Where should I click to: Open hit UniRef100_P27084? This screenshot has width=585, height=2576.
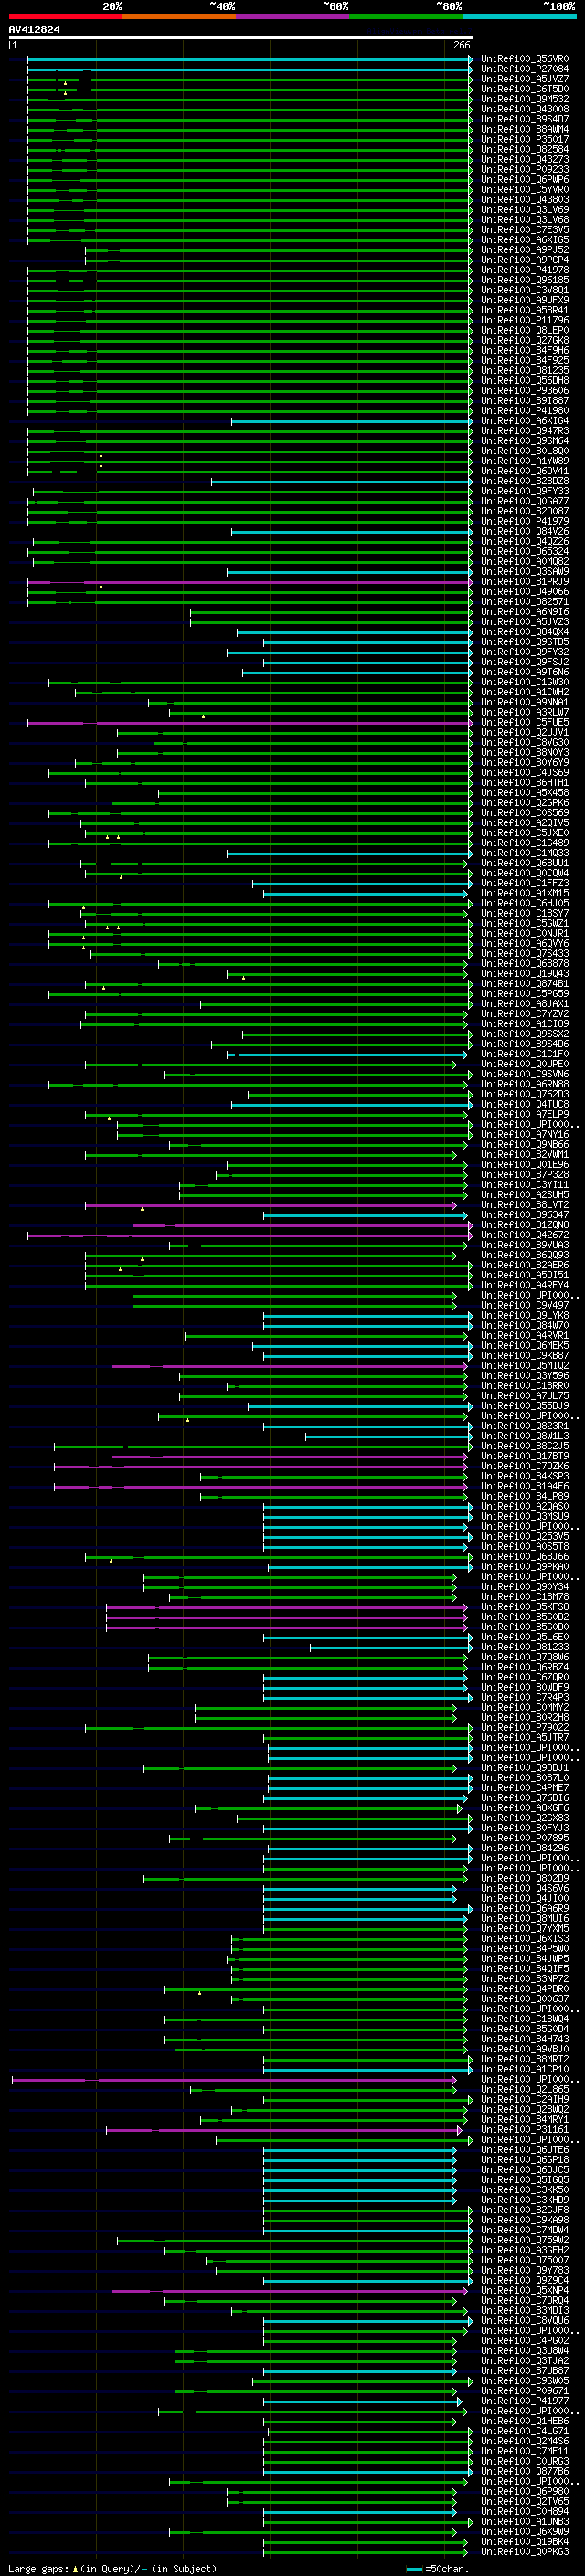(525, 69)
